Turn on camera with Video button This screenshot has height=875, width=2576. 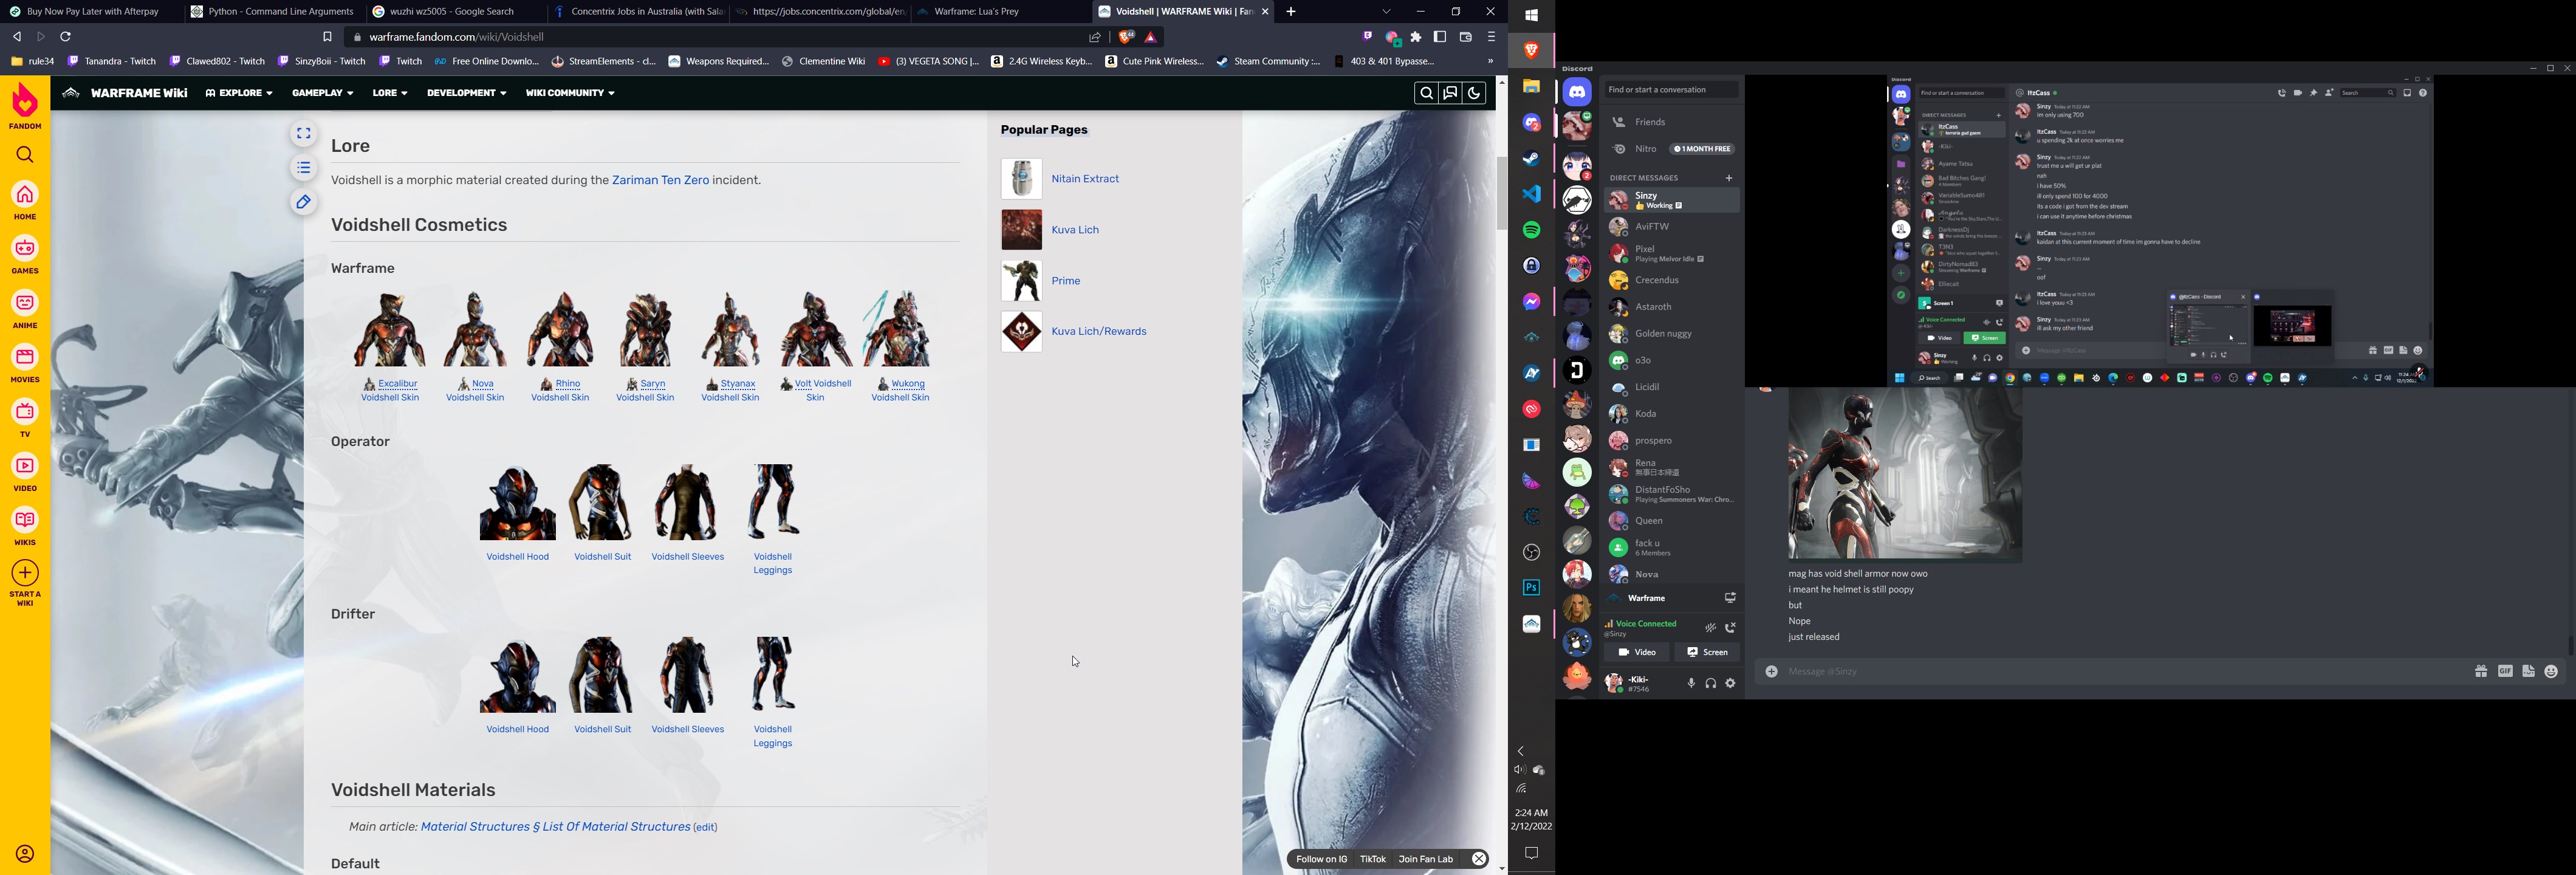tap(1637, 652)
